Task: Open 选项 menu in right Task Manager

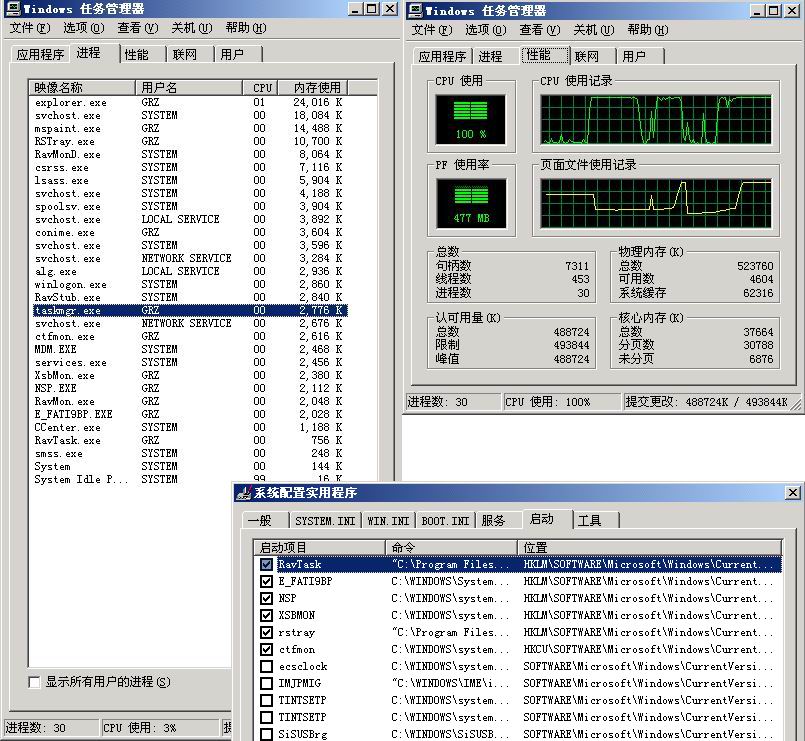Action: (x=486, y=30)
